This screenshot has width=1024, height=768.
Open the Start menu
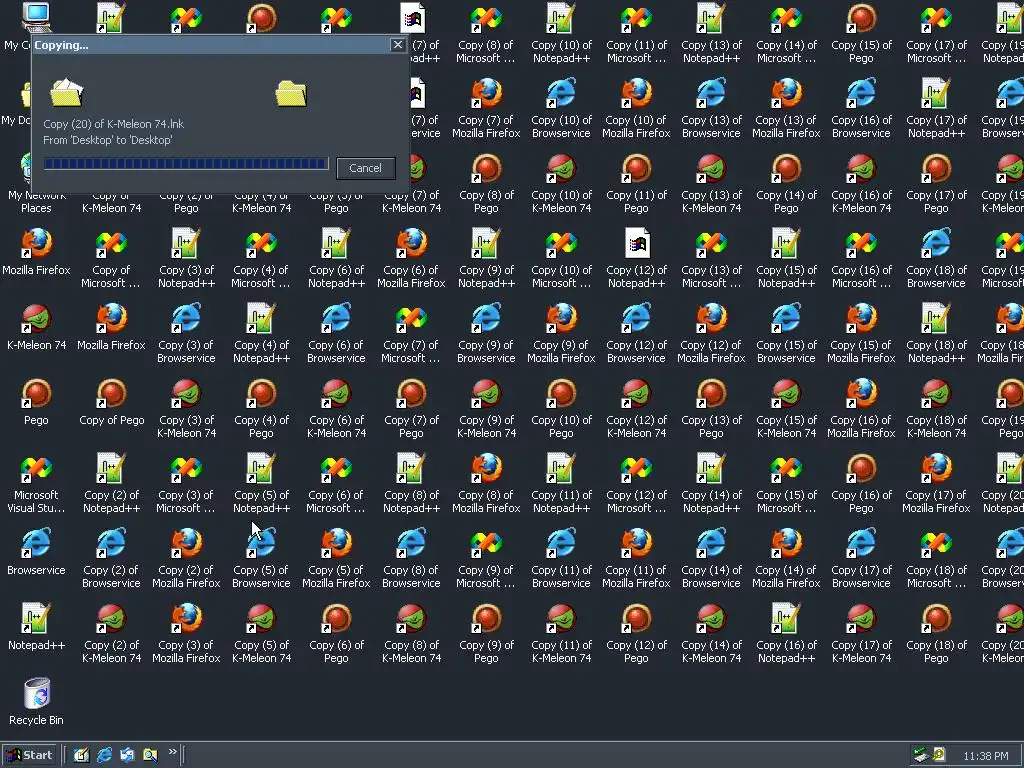click(29, 755)
